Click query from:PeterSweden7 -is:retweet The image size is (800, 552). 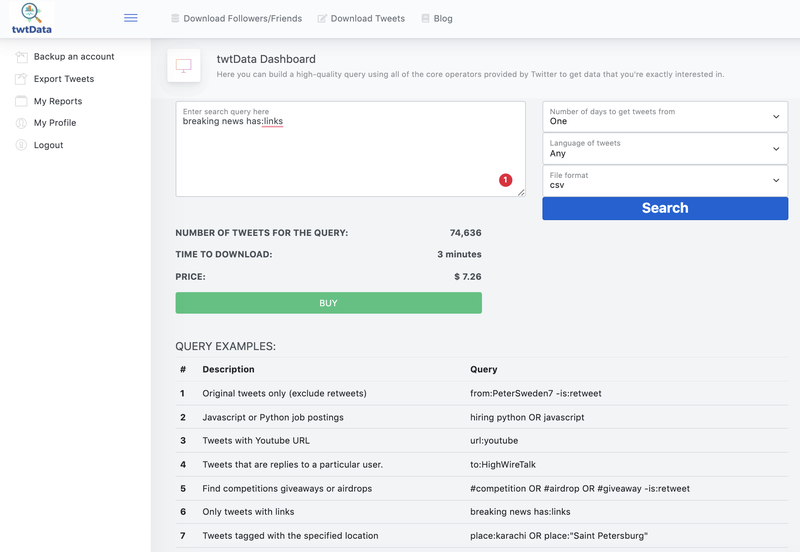pyautogui.click(x=536, y=393)
